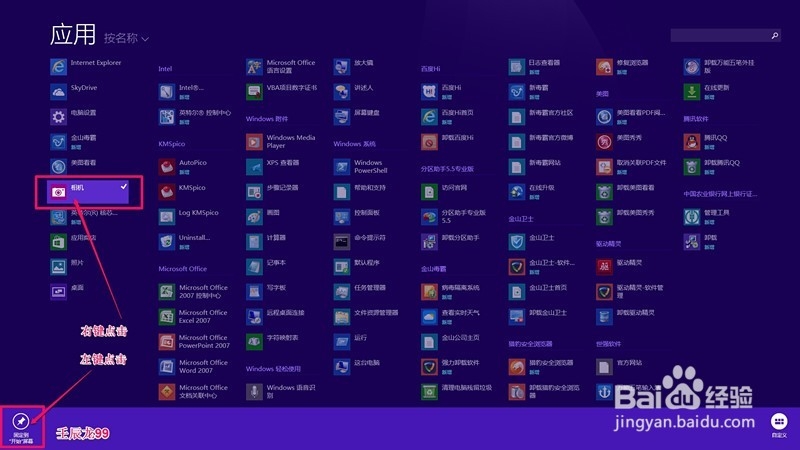
Task: Launch 猎豹安全浏览器 browser
Action: pyautogui.click(x=541, y=366)
